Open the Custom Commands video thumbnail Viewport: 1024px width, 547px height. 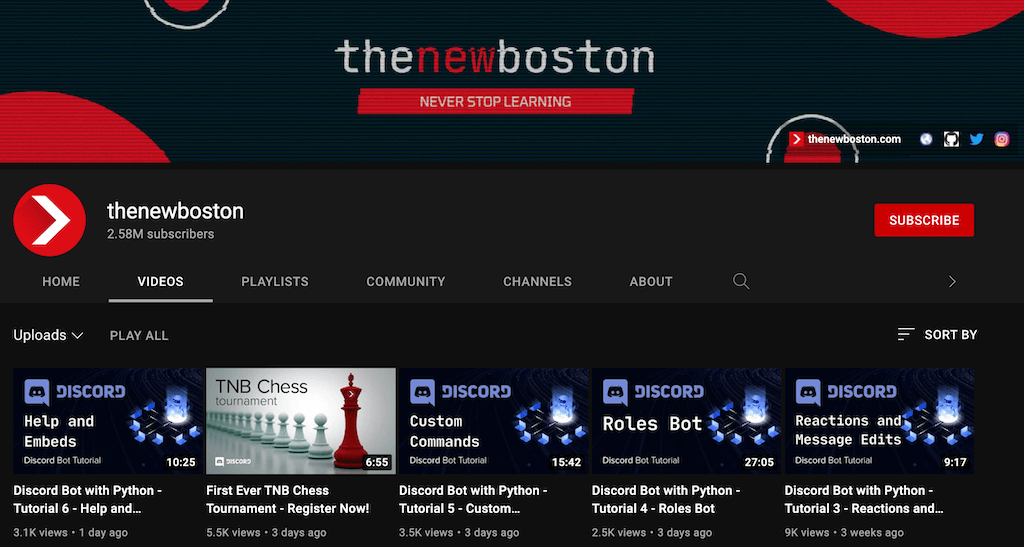[494, 420]
